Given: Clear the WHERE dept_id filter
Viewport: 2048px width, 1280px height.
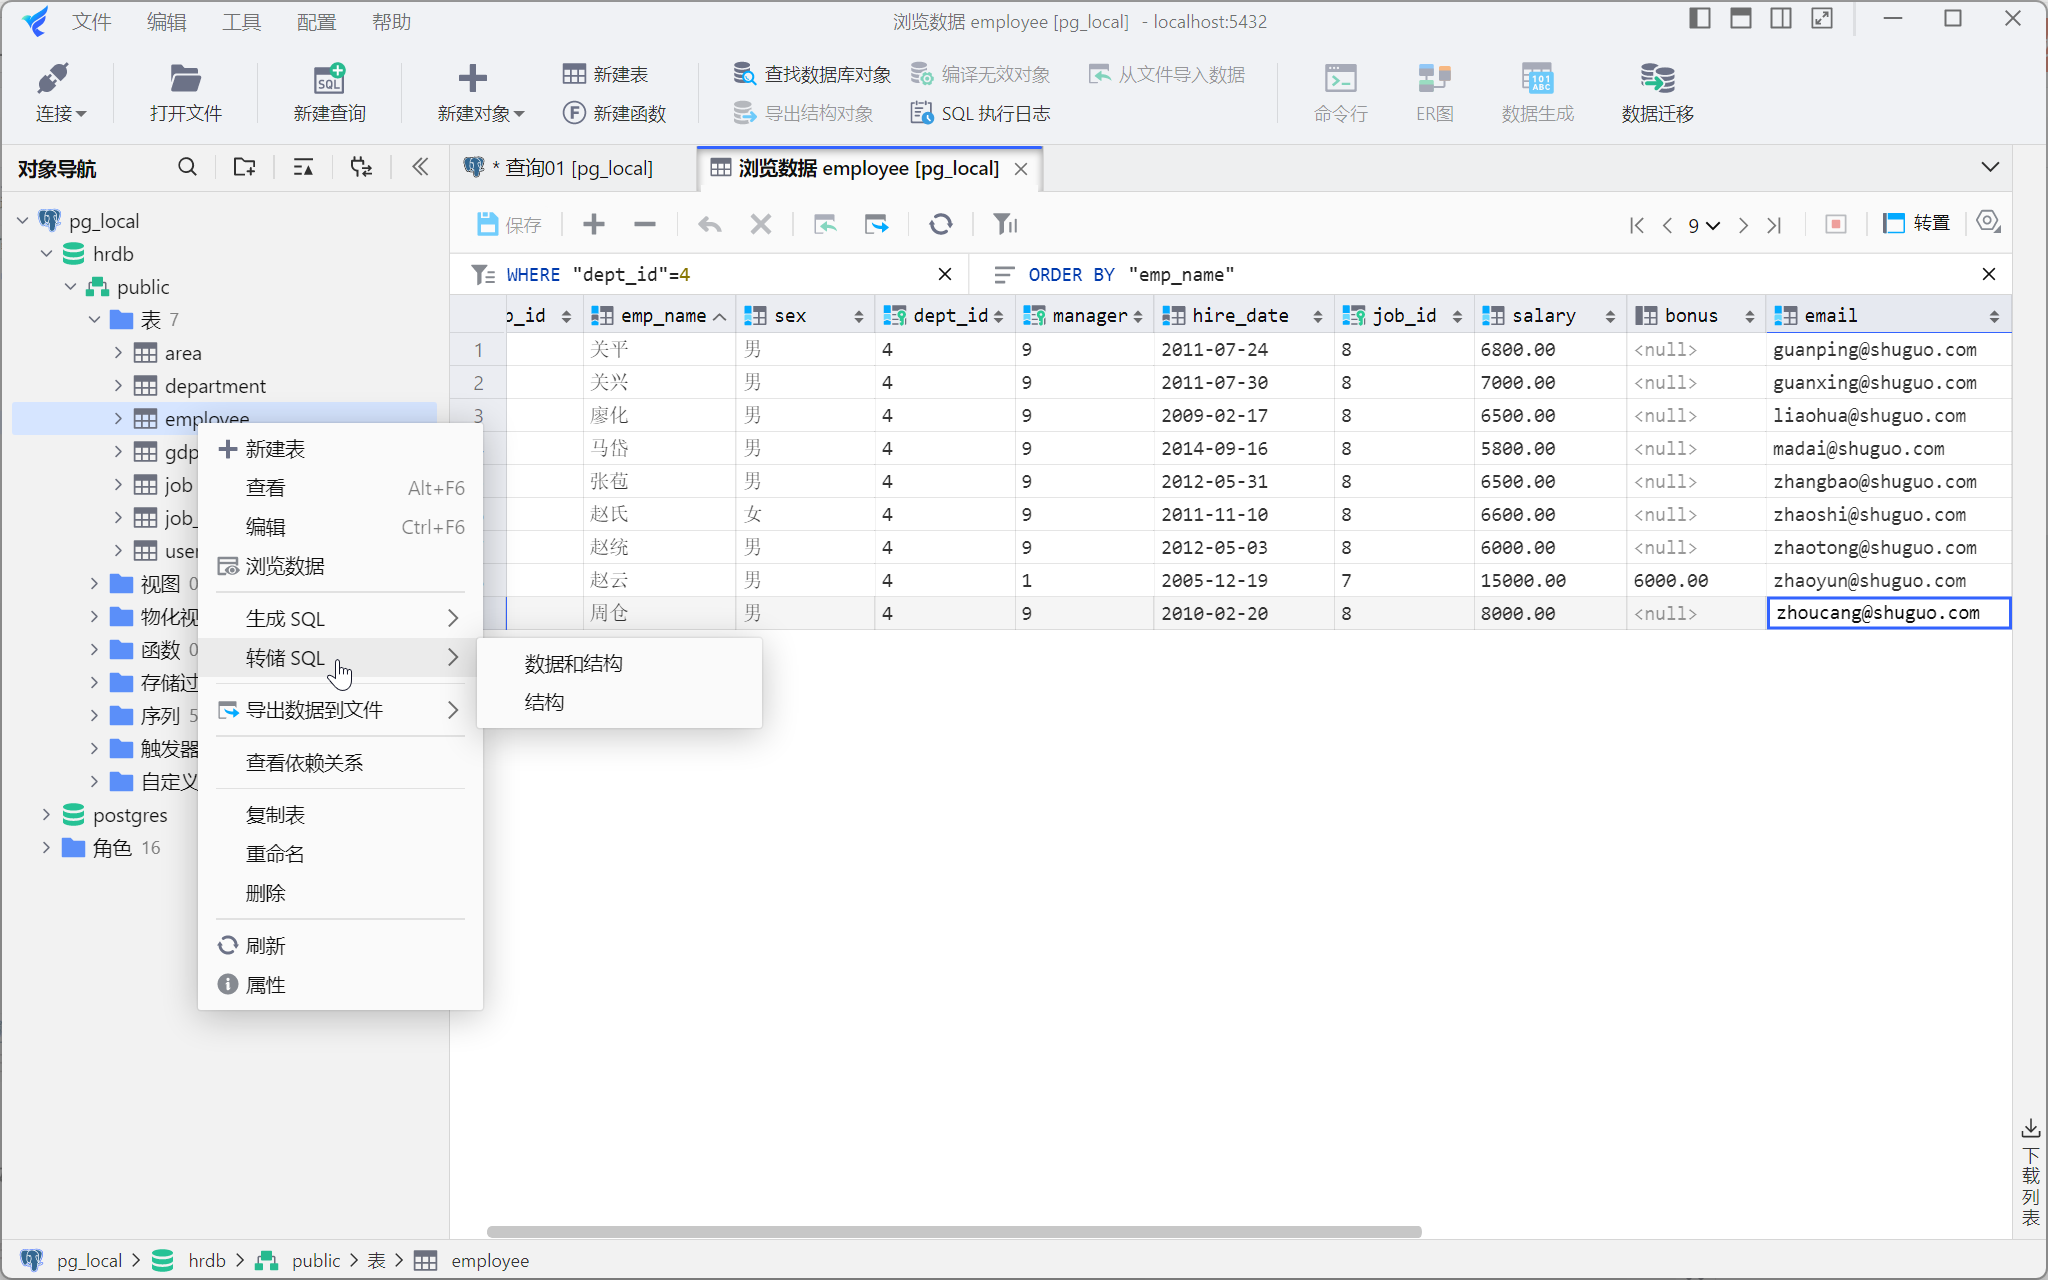Looking at the screenshot, I should [x=944, y=274].
